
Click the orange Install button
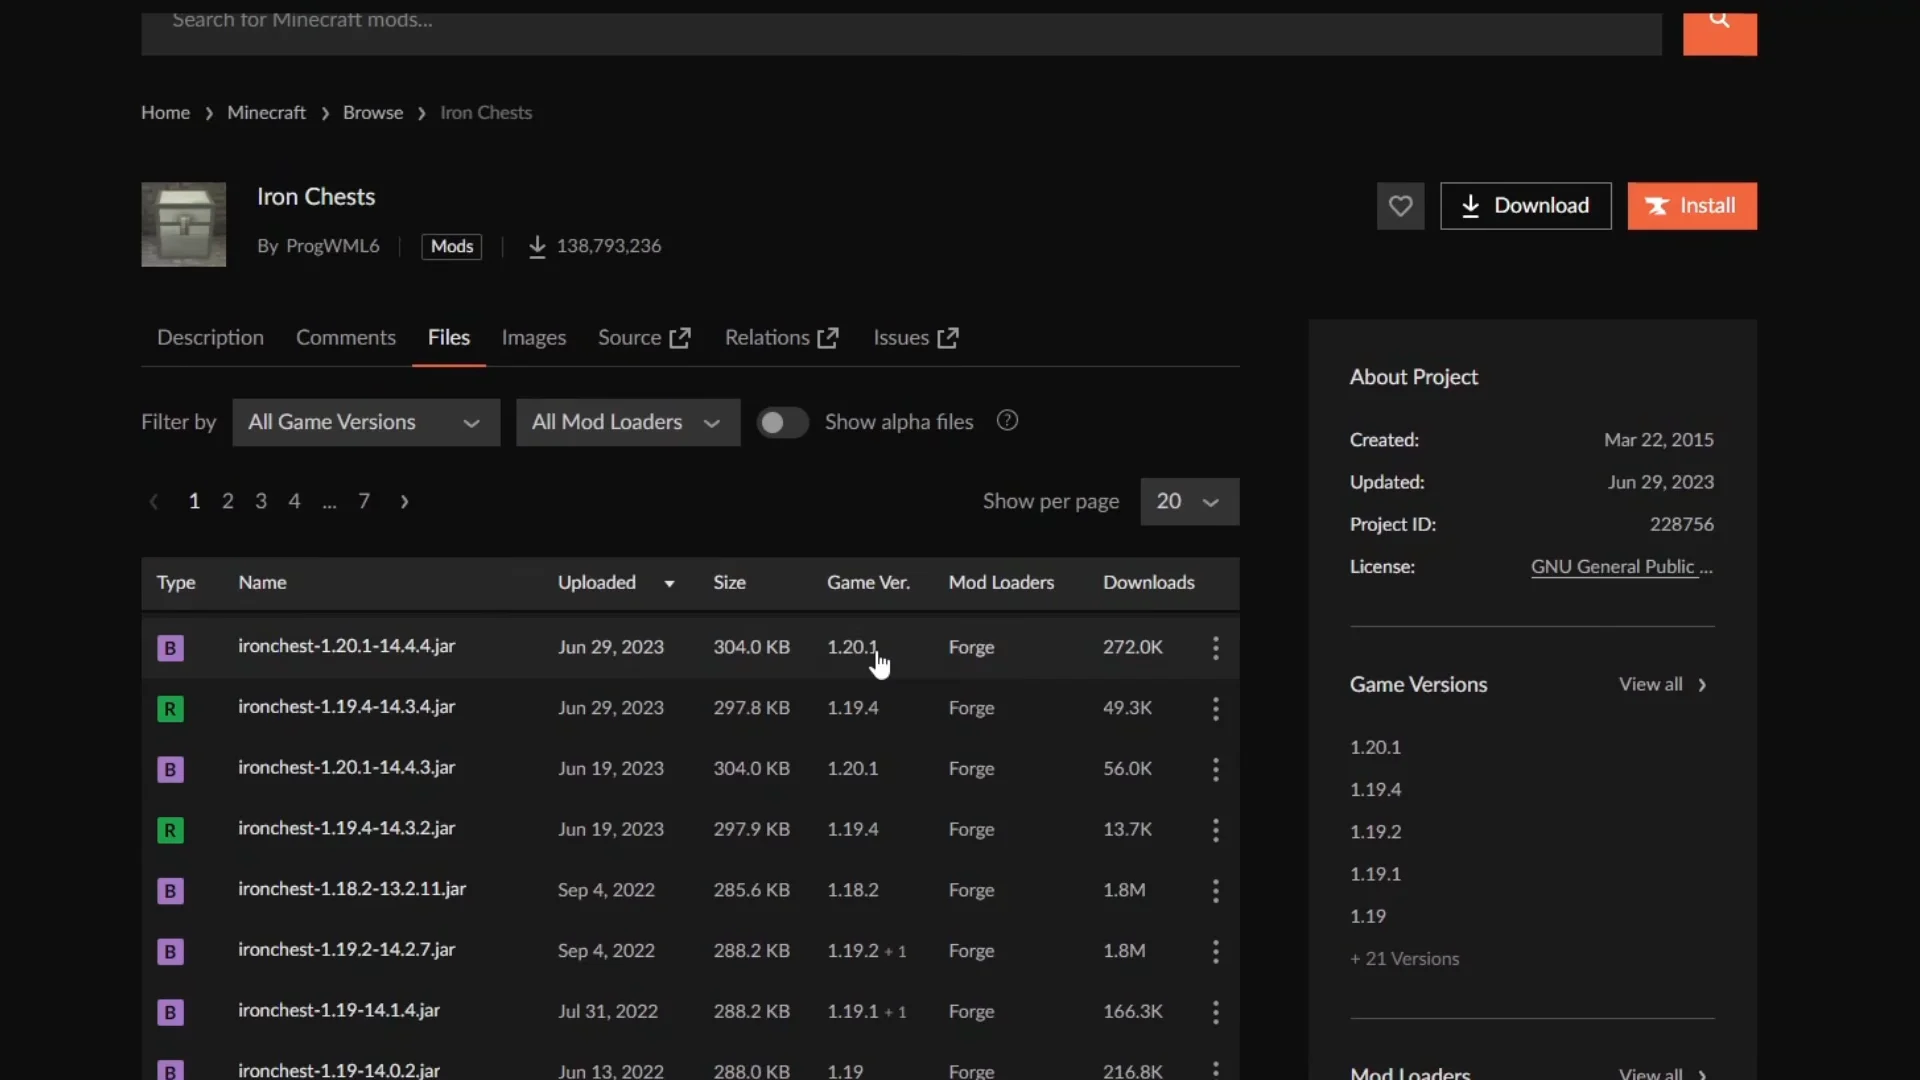pyautogui.click(x=1692, y=206)
